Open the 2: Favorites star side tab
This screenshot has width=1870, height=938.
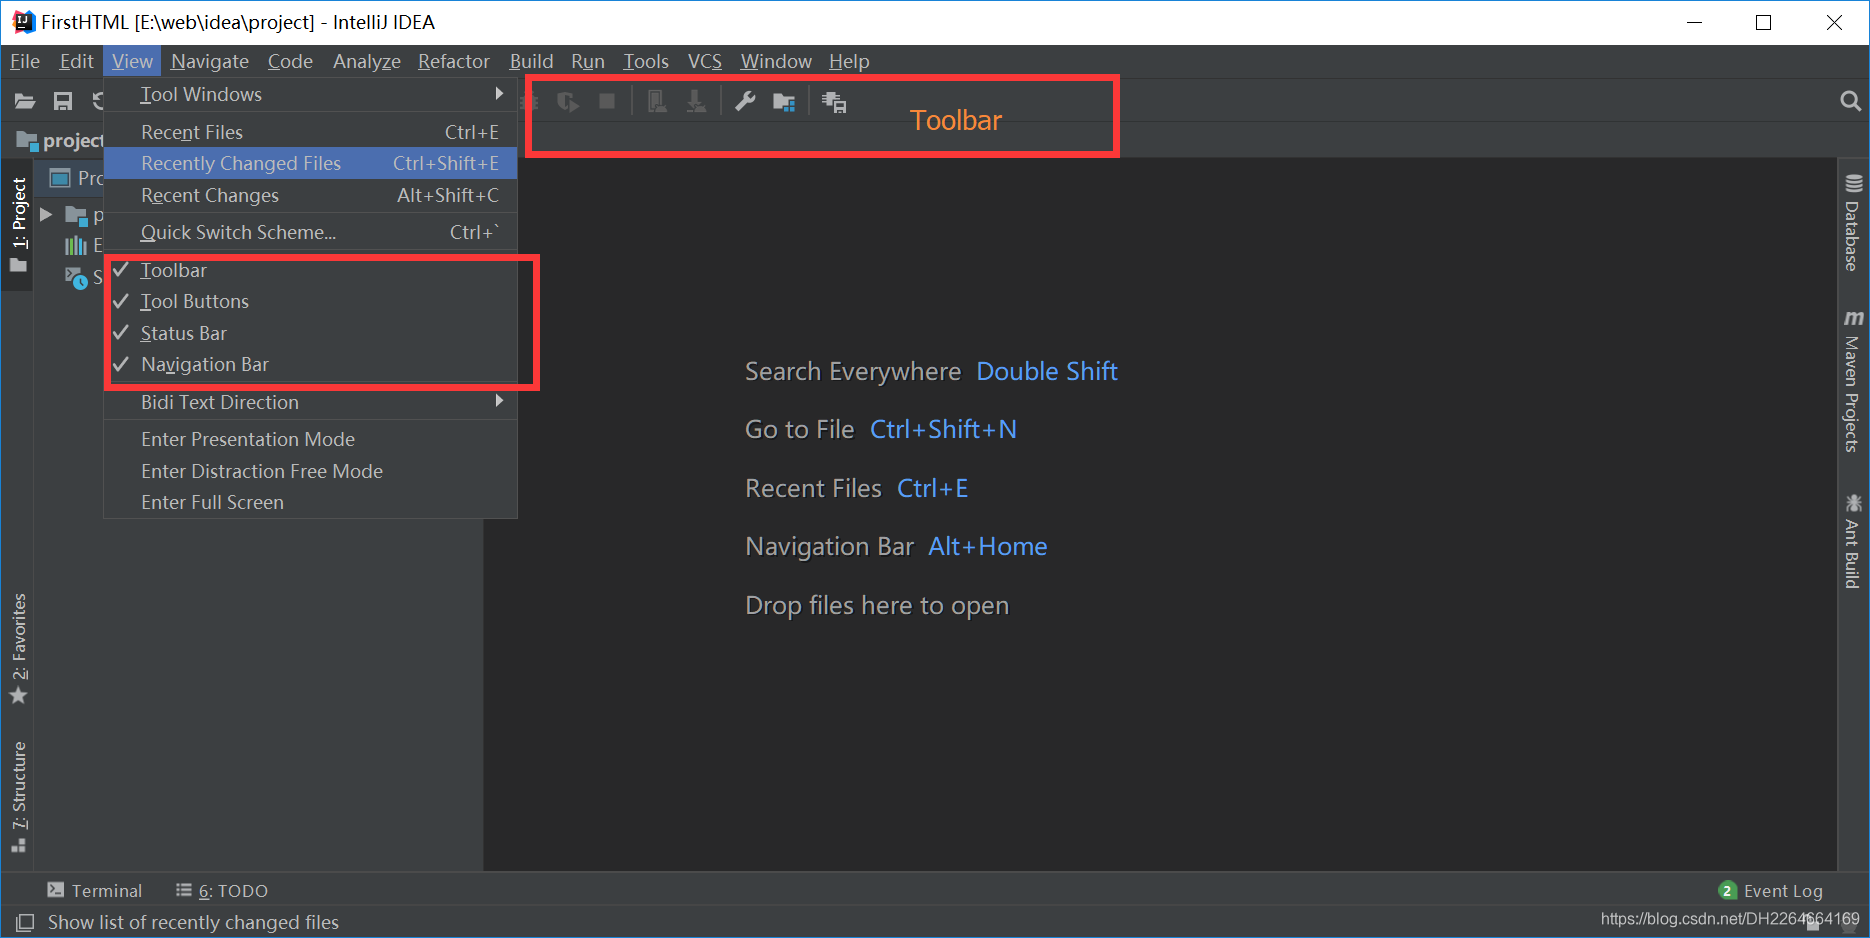click(19, 648)
